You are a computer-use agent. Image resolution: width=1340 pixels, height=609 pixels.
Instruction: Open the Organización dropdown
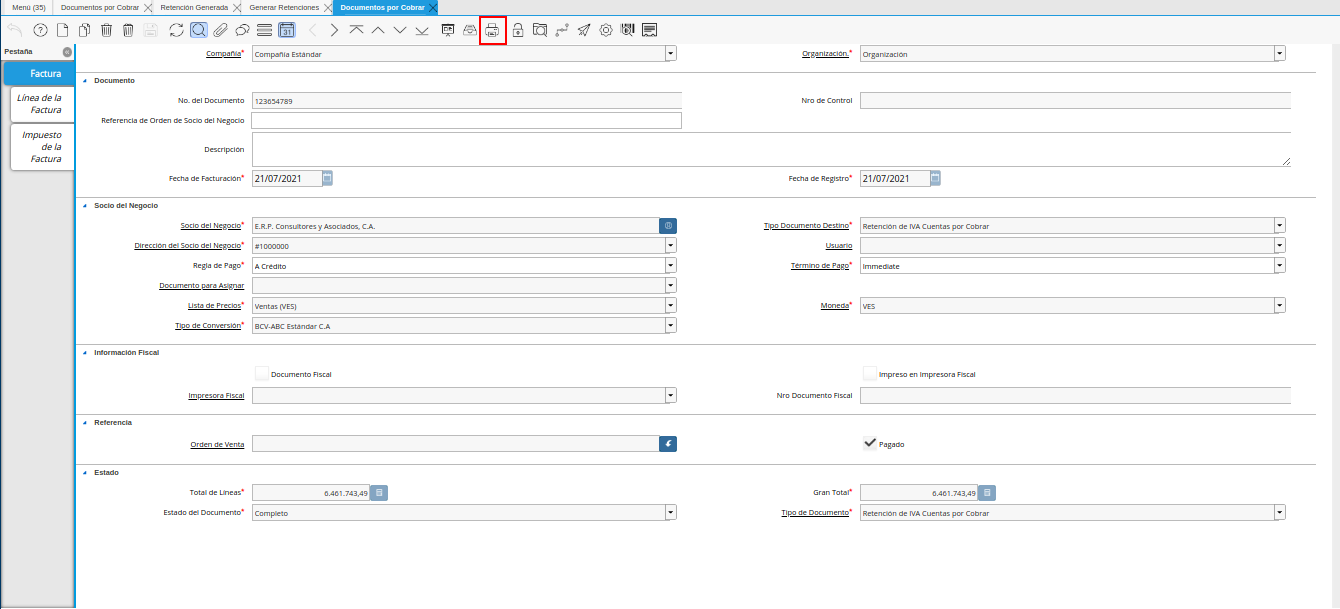pyautogui.click(x=1280, y=54)
